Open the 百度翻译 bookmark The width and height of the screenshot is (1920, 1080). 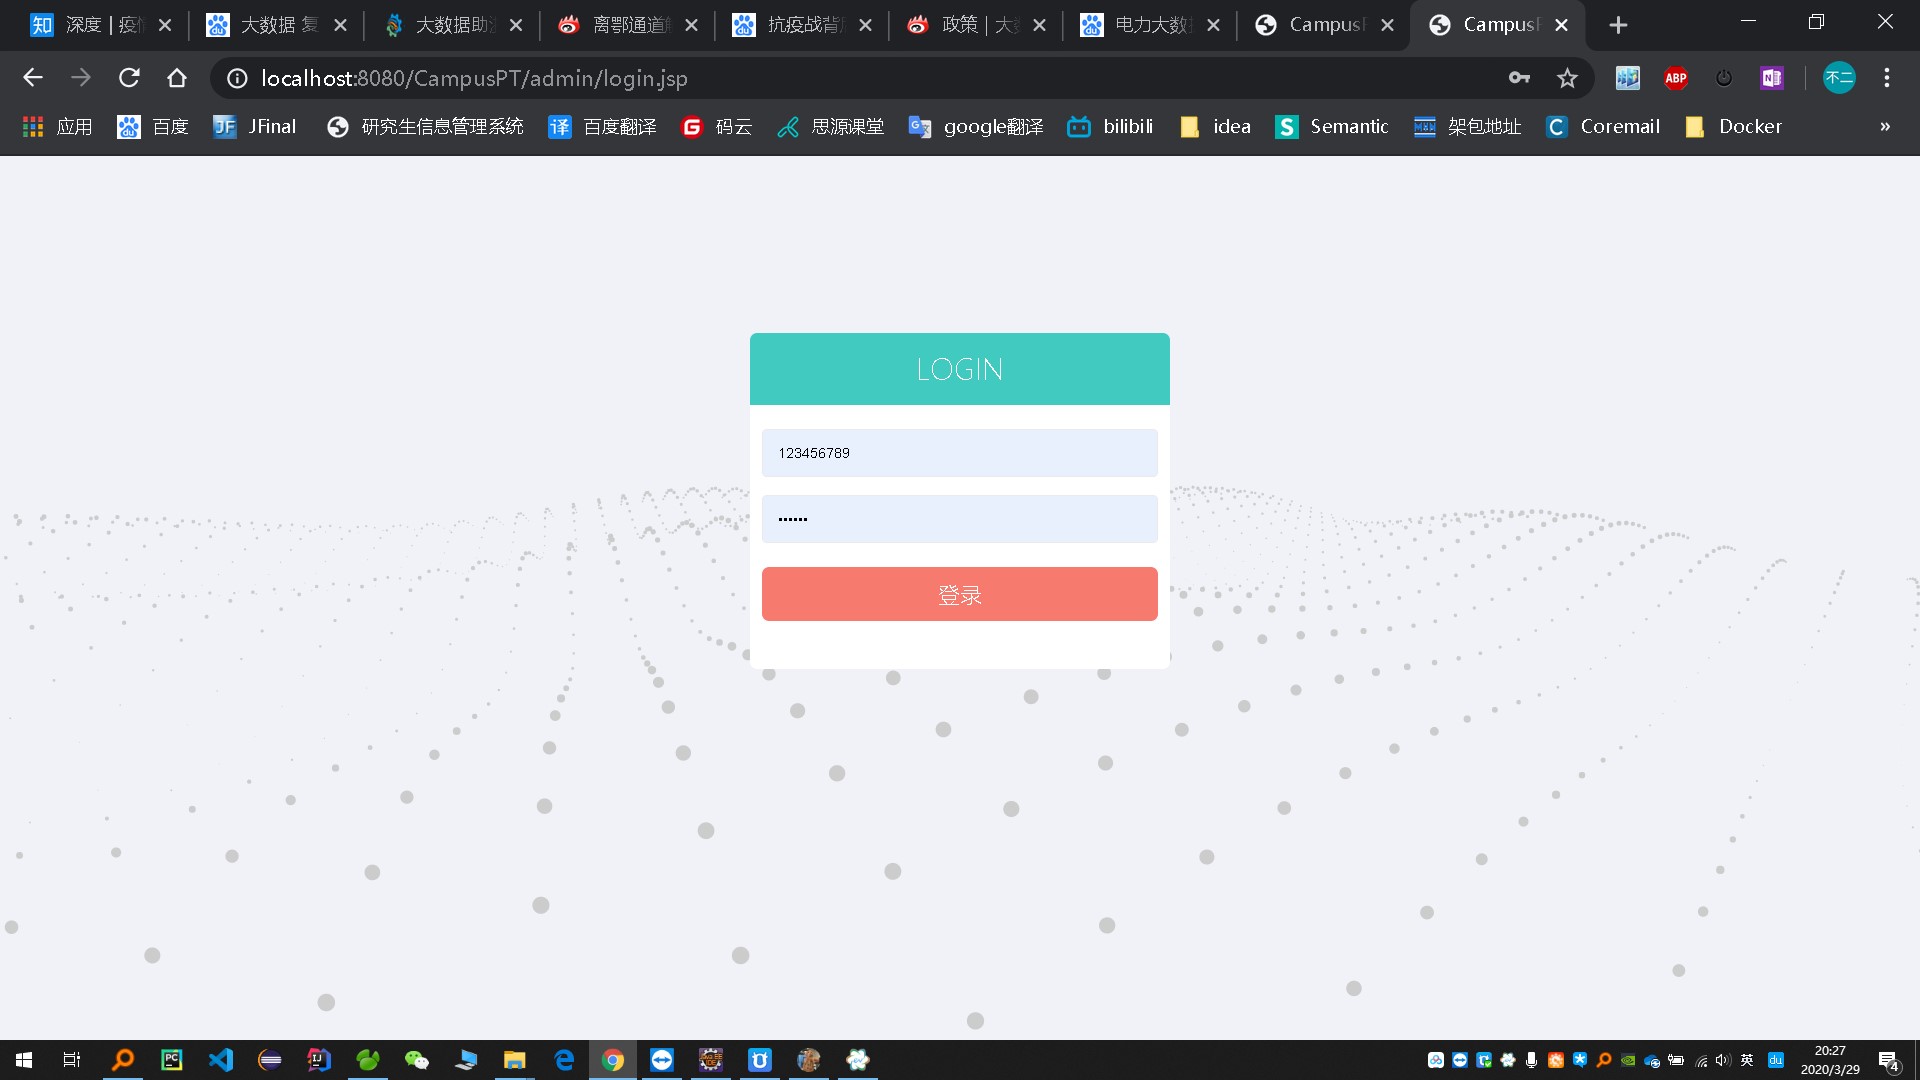tap(602, 127)
